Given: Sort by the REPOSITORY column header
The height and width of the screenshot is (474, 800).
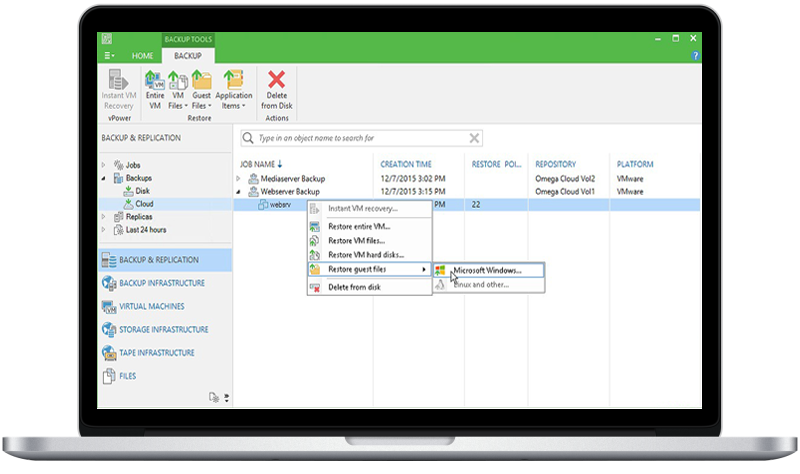Looking at the screenshot, I should (555, 164).
